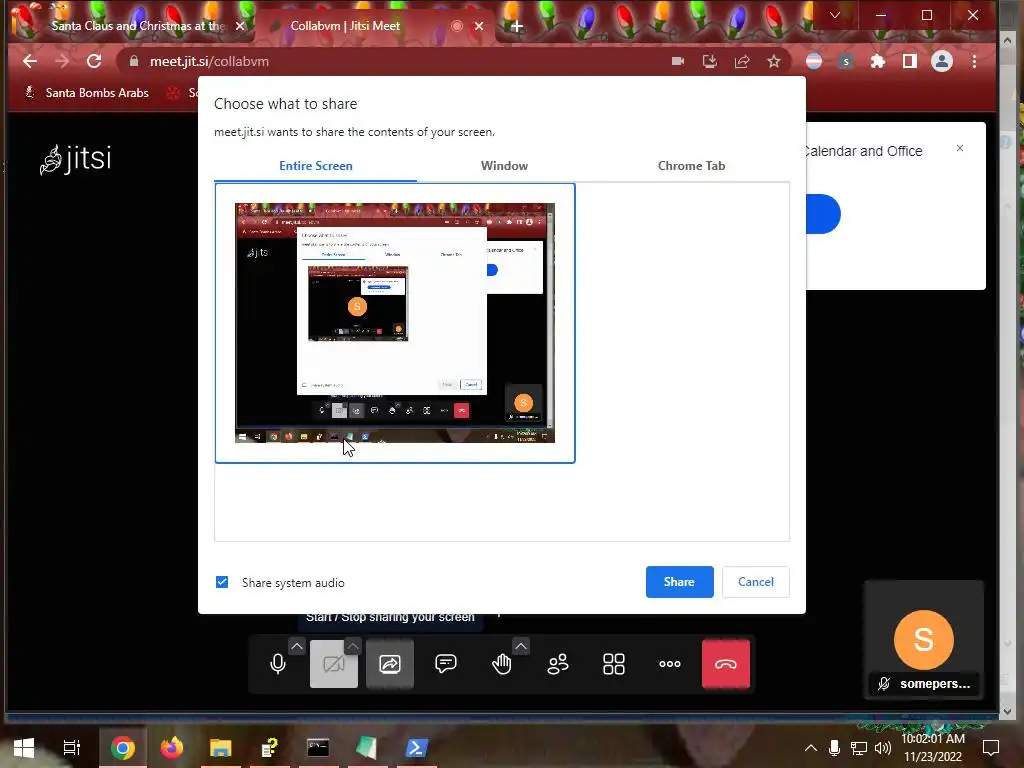View site lock information icon
Image resolution: width=1024 pixels, height=768 pixels.
click(134, 61)
